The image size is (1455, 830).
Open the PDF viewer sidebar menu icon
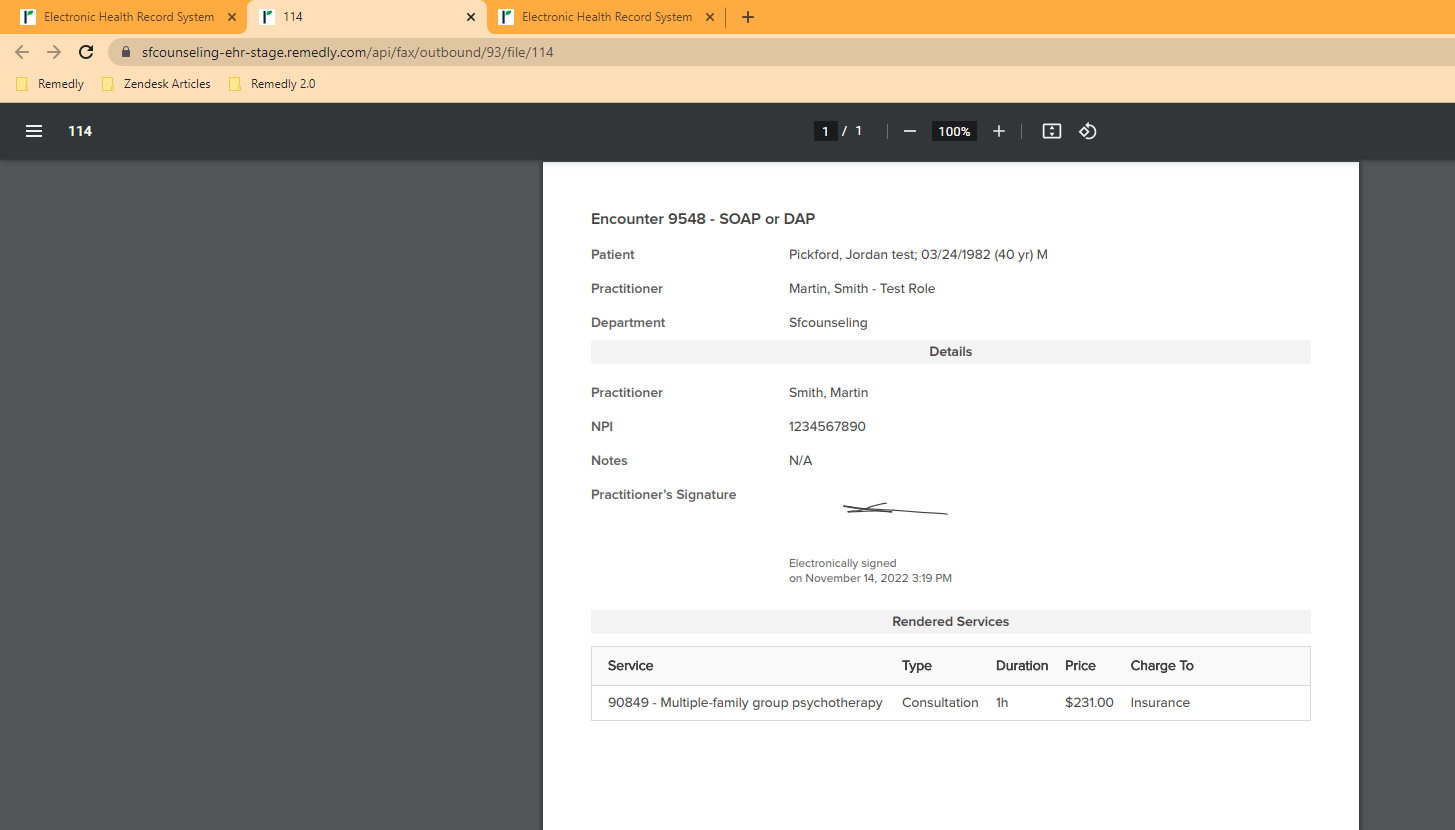click(x=34, y=131)
